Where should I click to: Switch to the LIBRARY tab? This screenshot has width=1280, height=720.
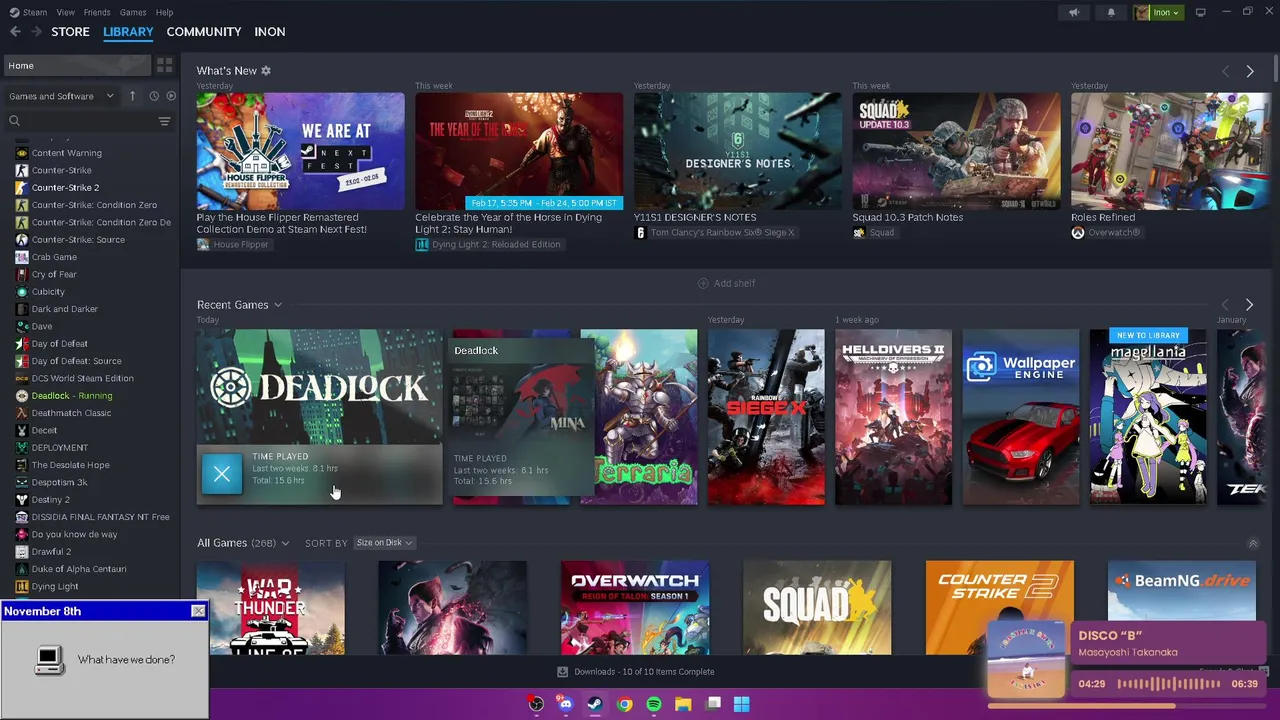[x=128, y=32]
